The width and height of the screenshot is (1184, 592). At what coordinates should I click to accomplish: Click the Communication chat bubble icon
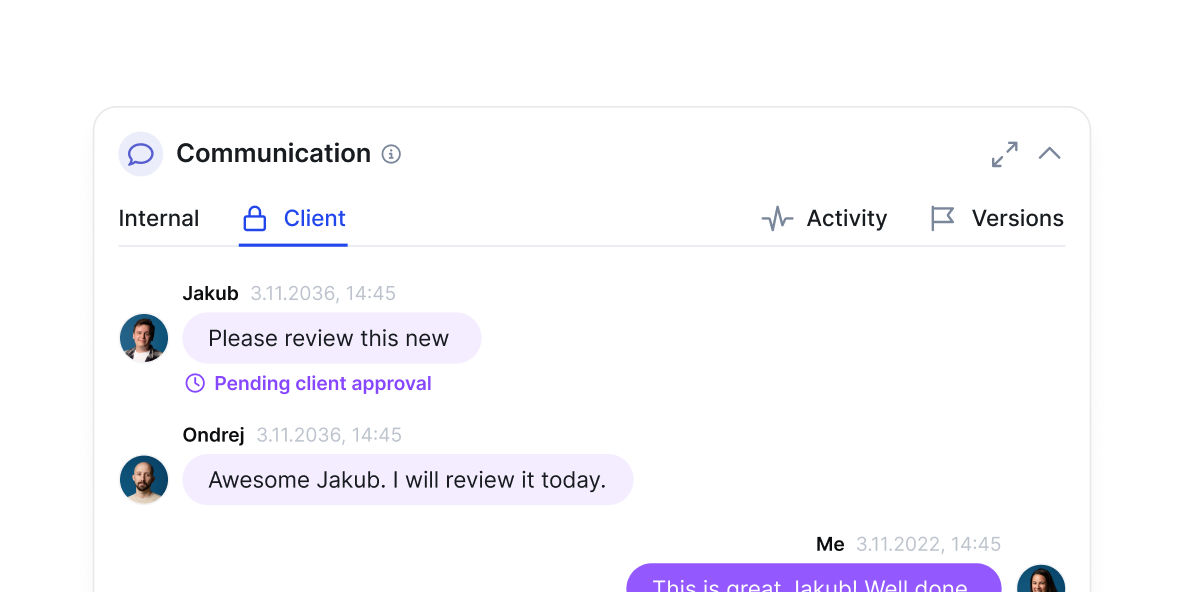[x=141, y=154]
